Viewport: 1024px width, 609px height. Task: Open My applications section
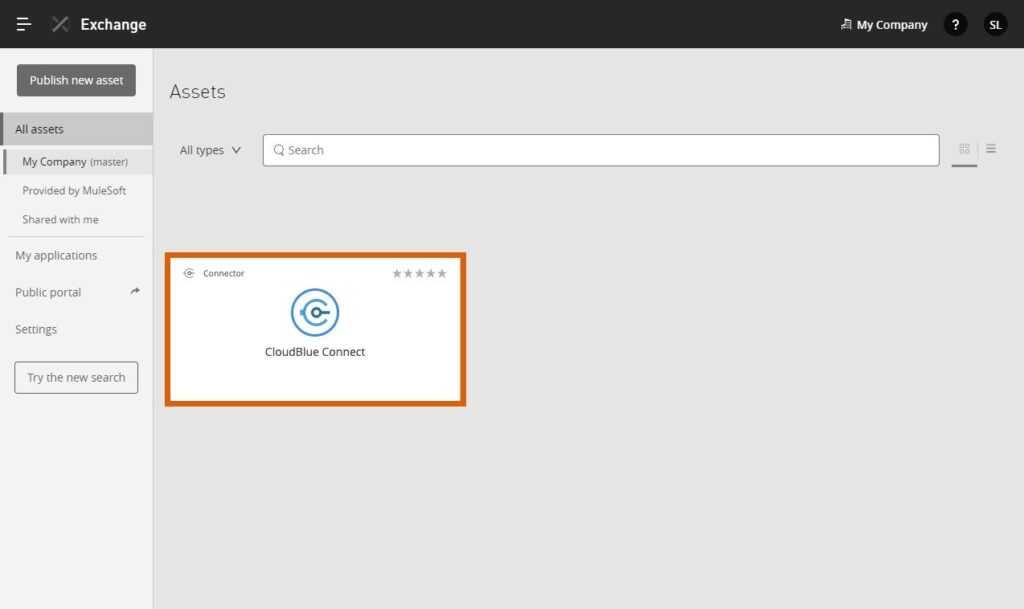(56, 255)
